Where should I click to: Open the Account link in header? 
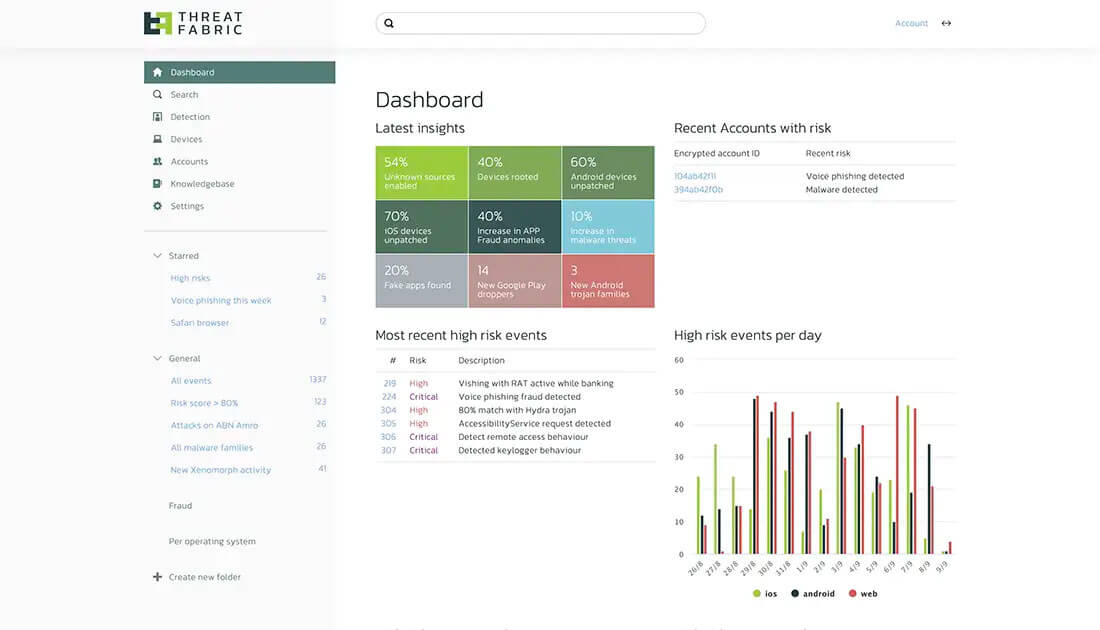pyautogui.click(x=911, y=23)
